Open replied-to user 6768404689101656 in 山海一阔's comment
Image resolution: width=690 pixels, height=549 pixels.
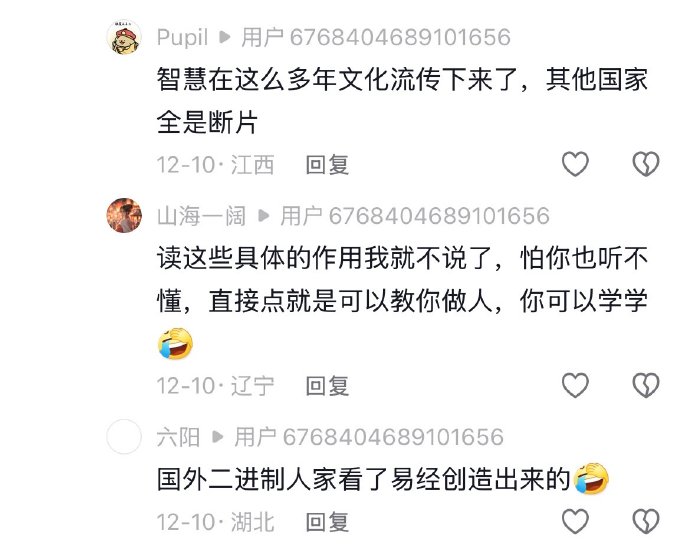(415, 216)
